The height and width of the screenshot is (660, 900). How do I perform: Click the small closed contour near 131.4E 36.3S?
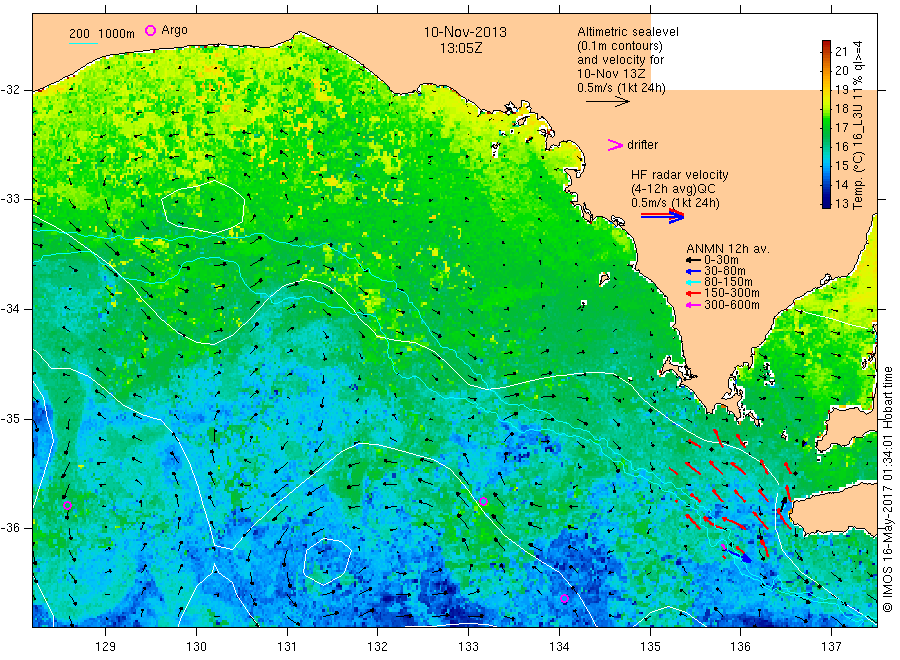[327, 561]
